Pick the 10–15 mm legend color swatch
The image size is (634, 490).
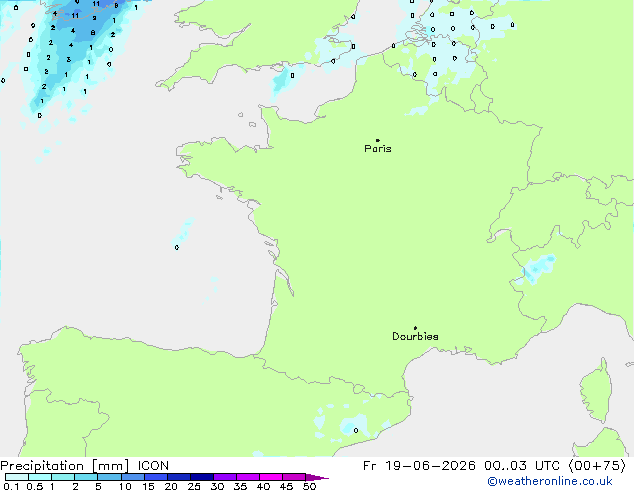pos(132,477)
